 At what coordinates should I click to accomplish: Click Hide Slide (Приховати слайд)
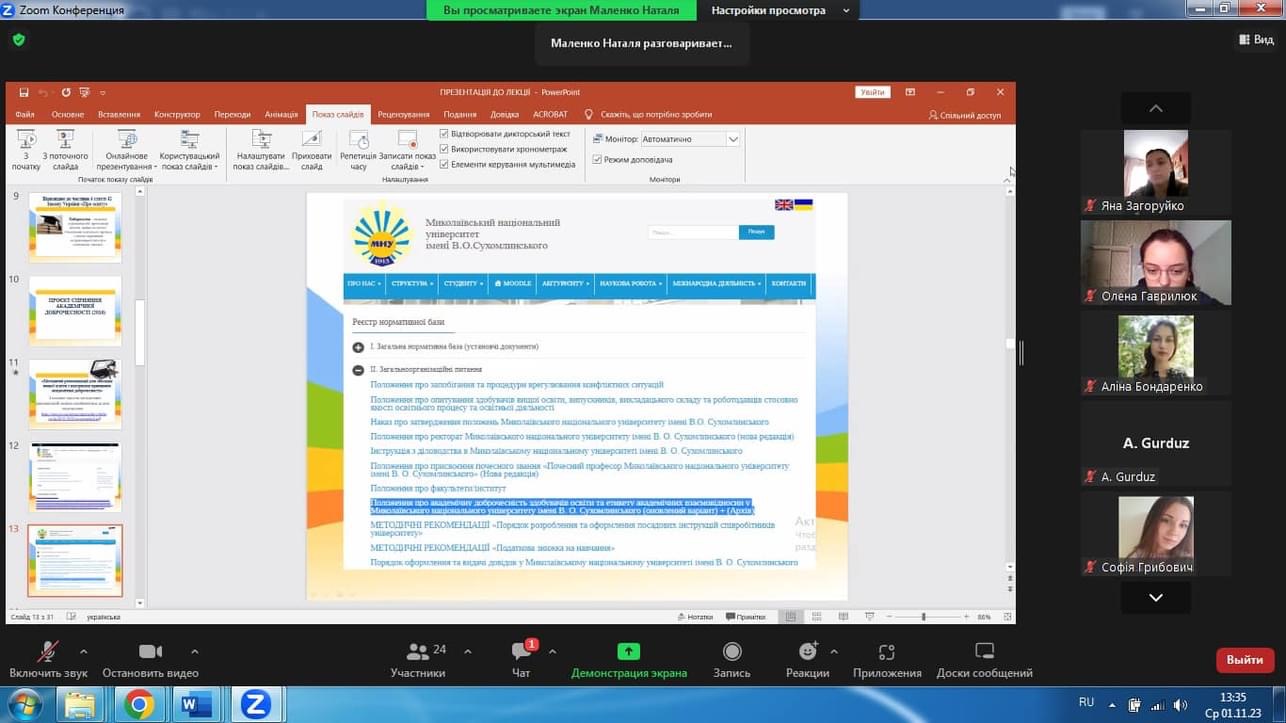pos(312,150)
